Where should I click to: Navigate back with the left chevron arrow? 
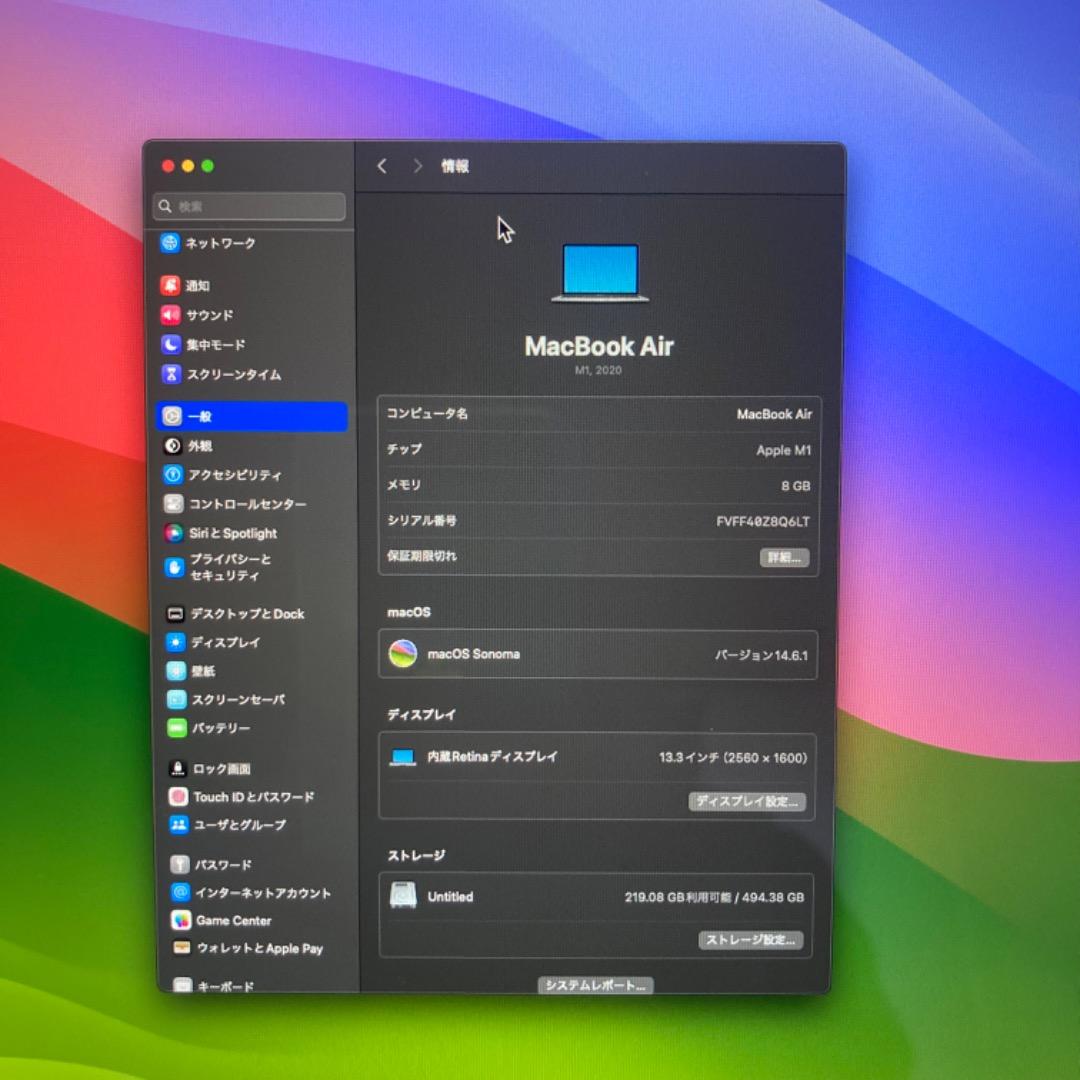click(381, 166)
